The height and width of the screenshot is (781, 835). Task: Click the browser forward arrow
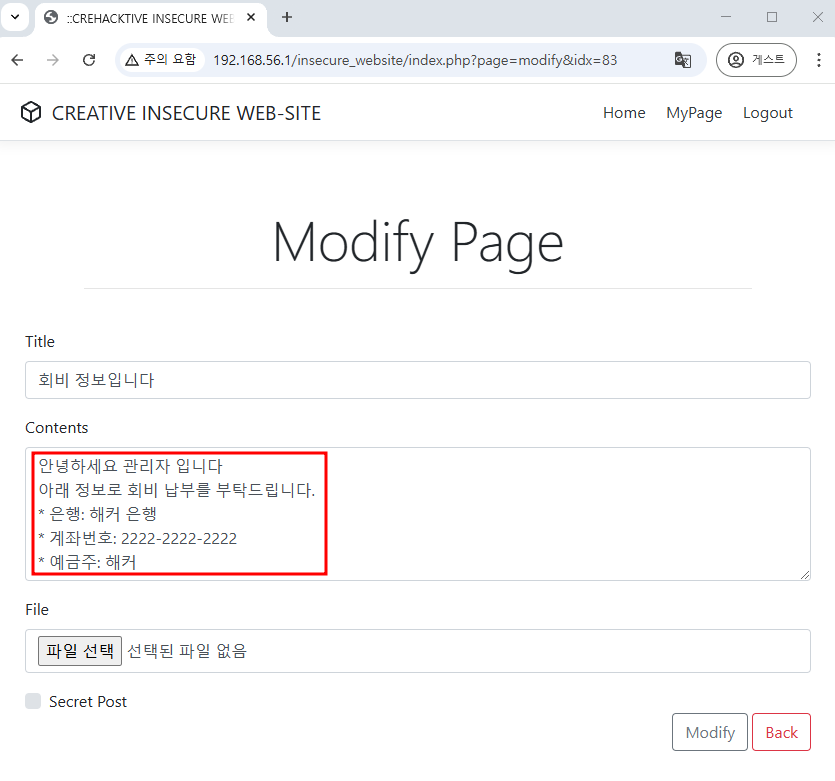53,60
